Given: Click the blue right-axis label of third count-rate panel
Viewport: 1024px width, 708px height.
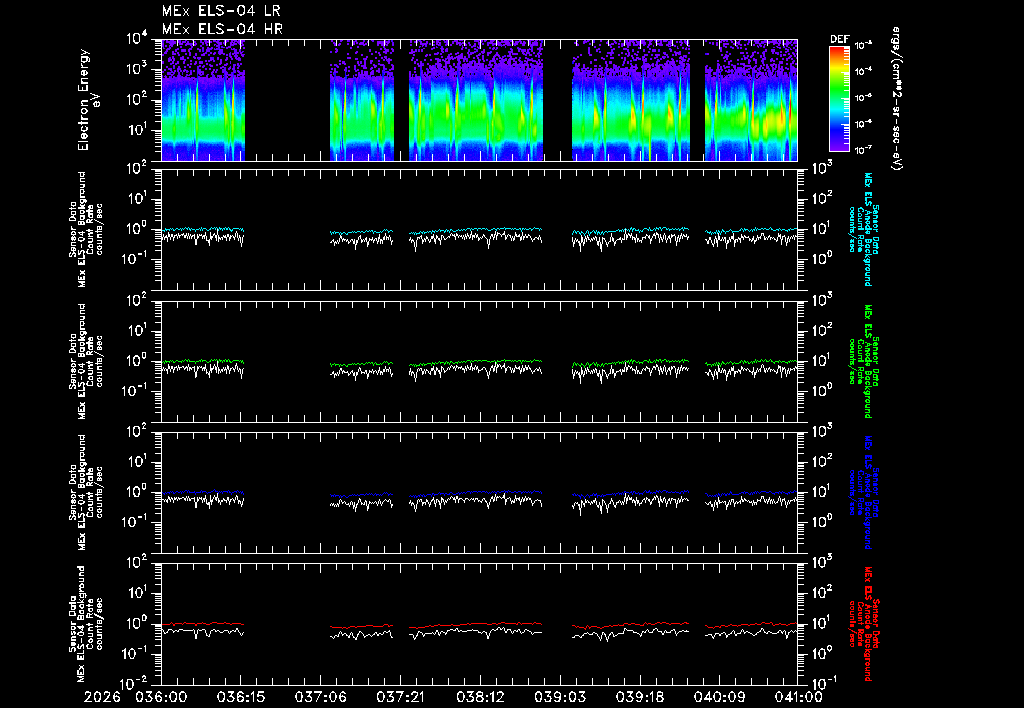Looking at the screenshot, I should (x=863, y=492).
